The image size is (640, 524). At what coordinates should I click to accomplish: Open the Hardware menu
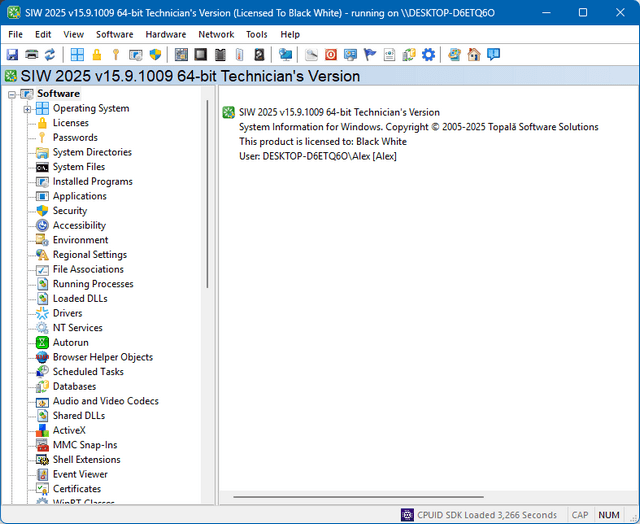coord(165,34)
